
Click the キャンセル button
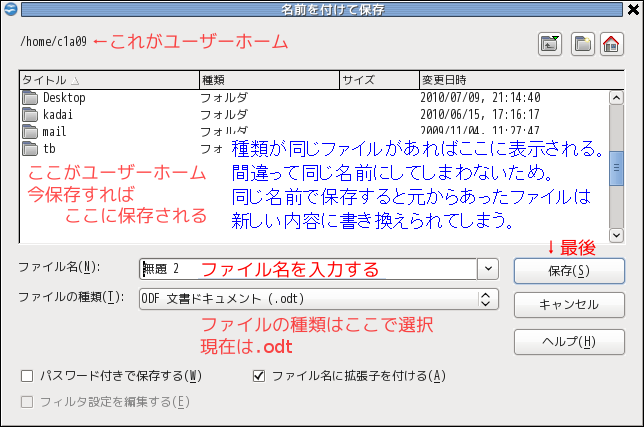click(x=569, y=305)
